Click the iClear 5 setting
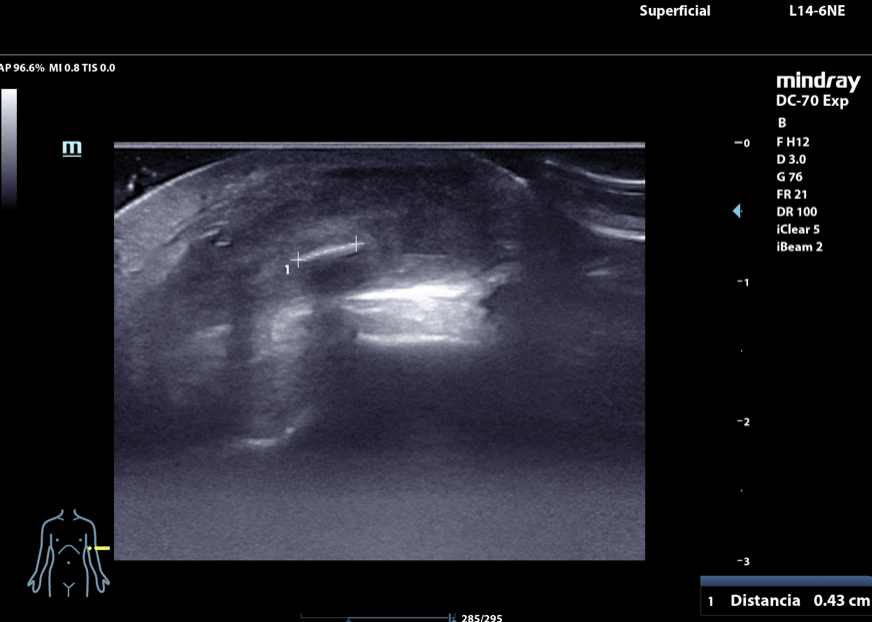Screen dimensions: 872x622 pyautogui.click(x=798, y=229)
